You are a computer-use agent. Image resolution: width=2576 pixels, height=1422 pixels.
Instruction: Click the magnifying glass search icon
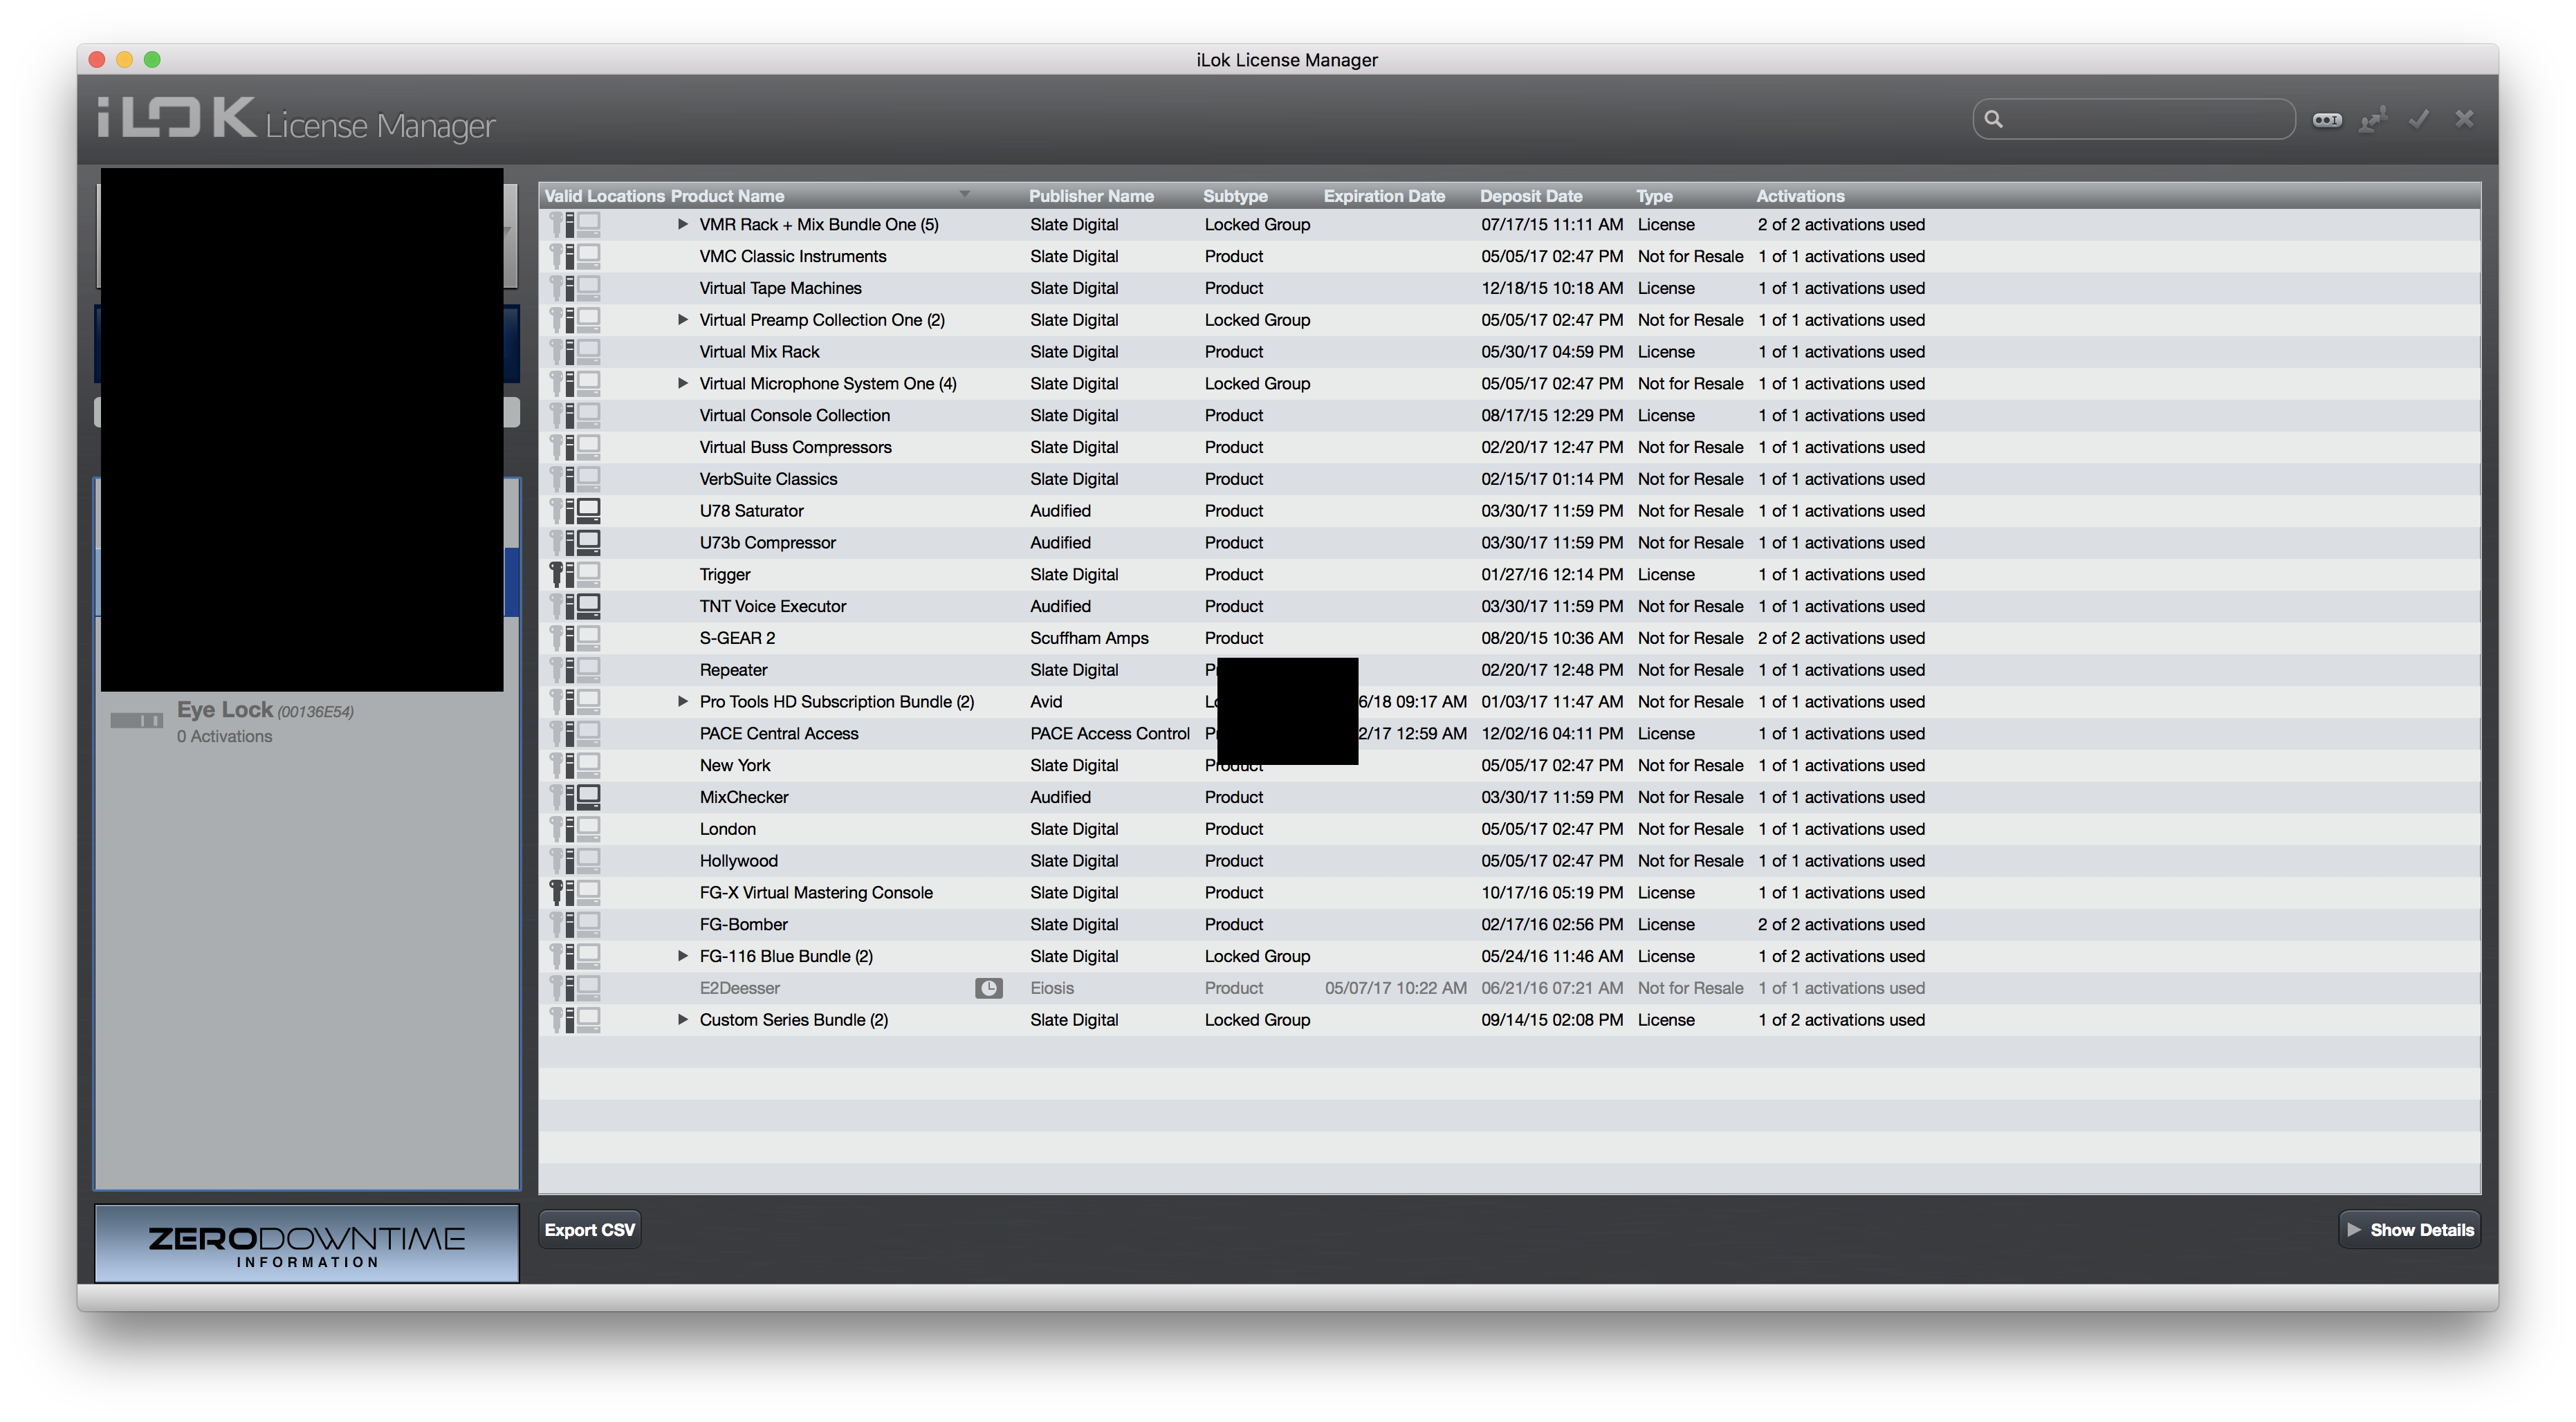click(x=1993, y=119)
